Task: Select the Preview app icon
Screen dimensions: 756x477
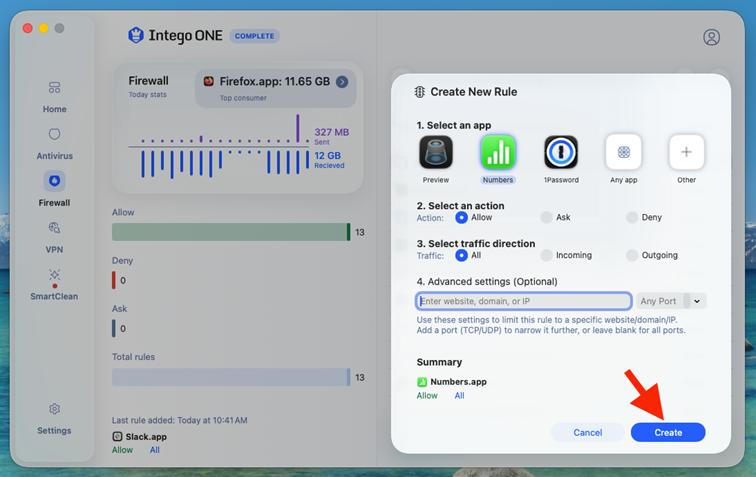Action: click(x=435, y=152)
